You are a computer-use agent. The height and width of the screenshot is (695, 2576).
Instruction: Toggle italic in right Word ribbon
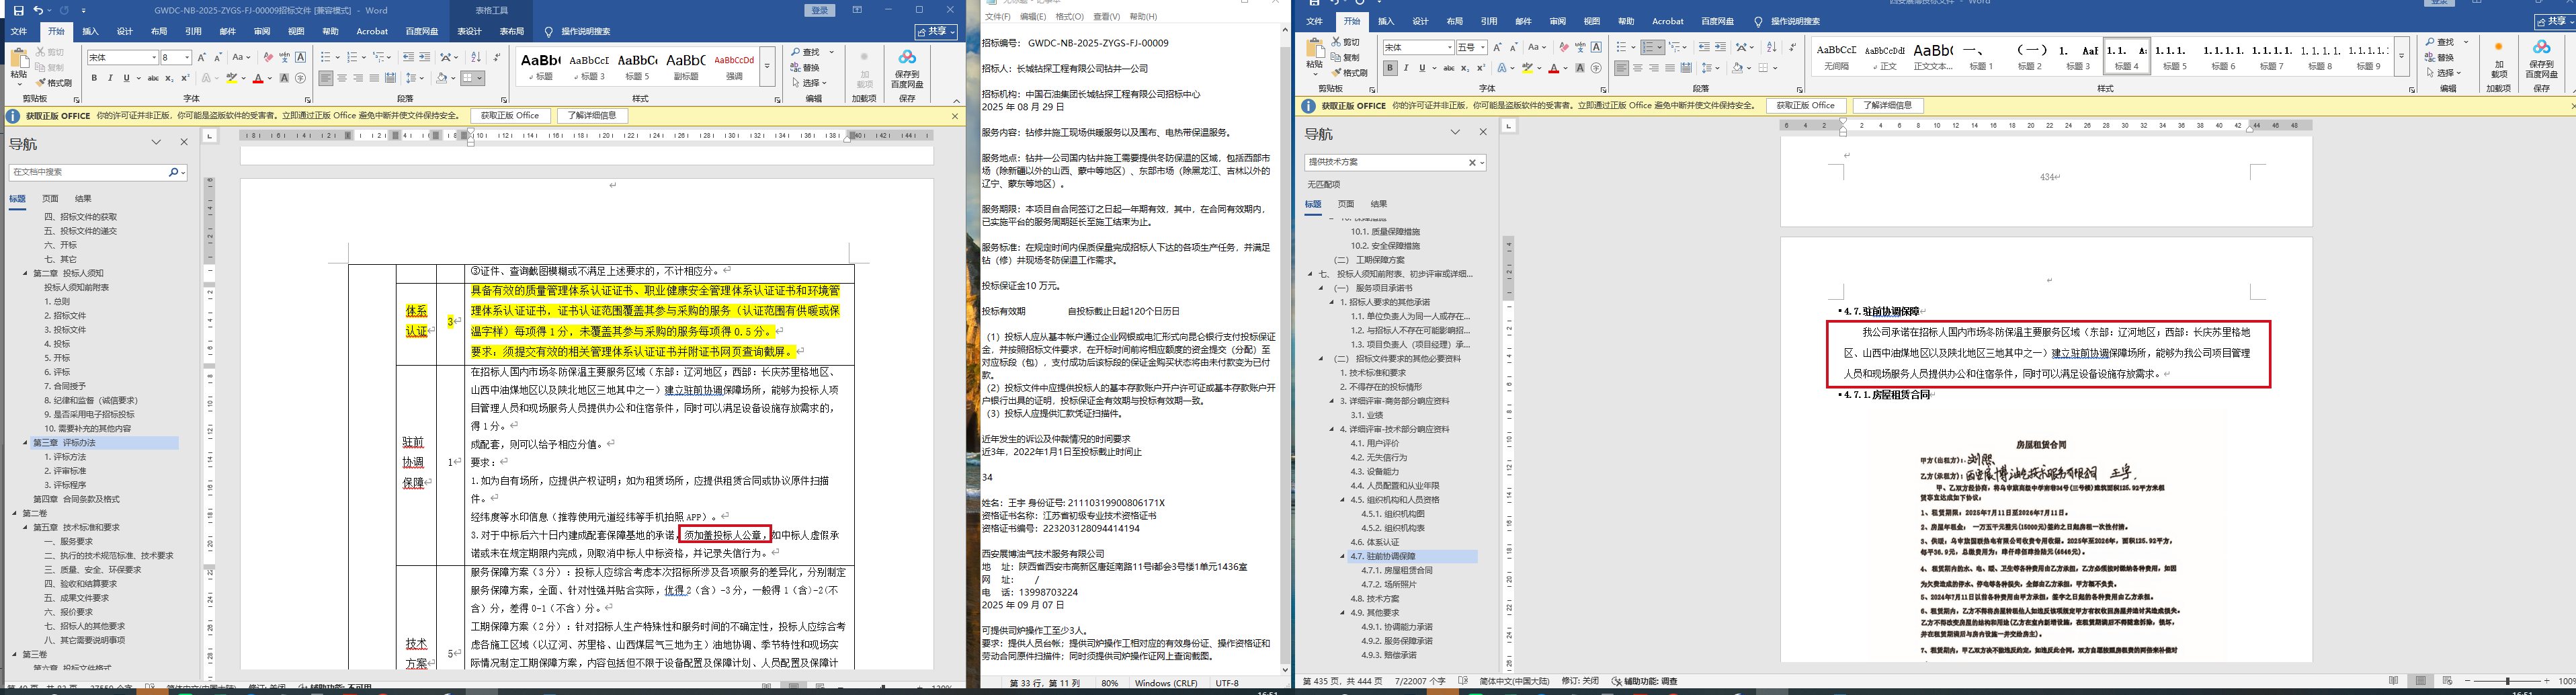pyautogui.click(x=1406, y=68)
